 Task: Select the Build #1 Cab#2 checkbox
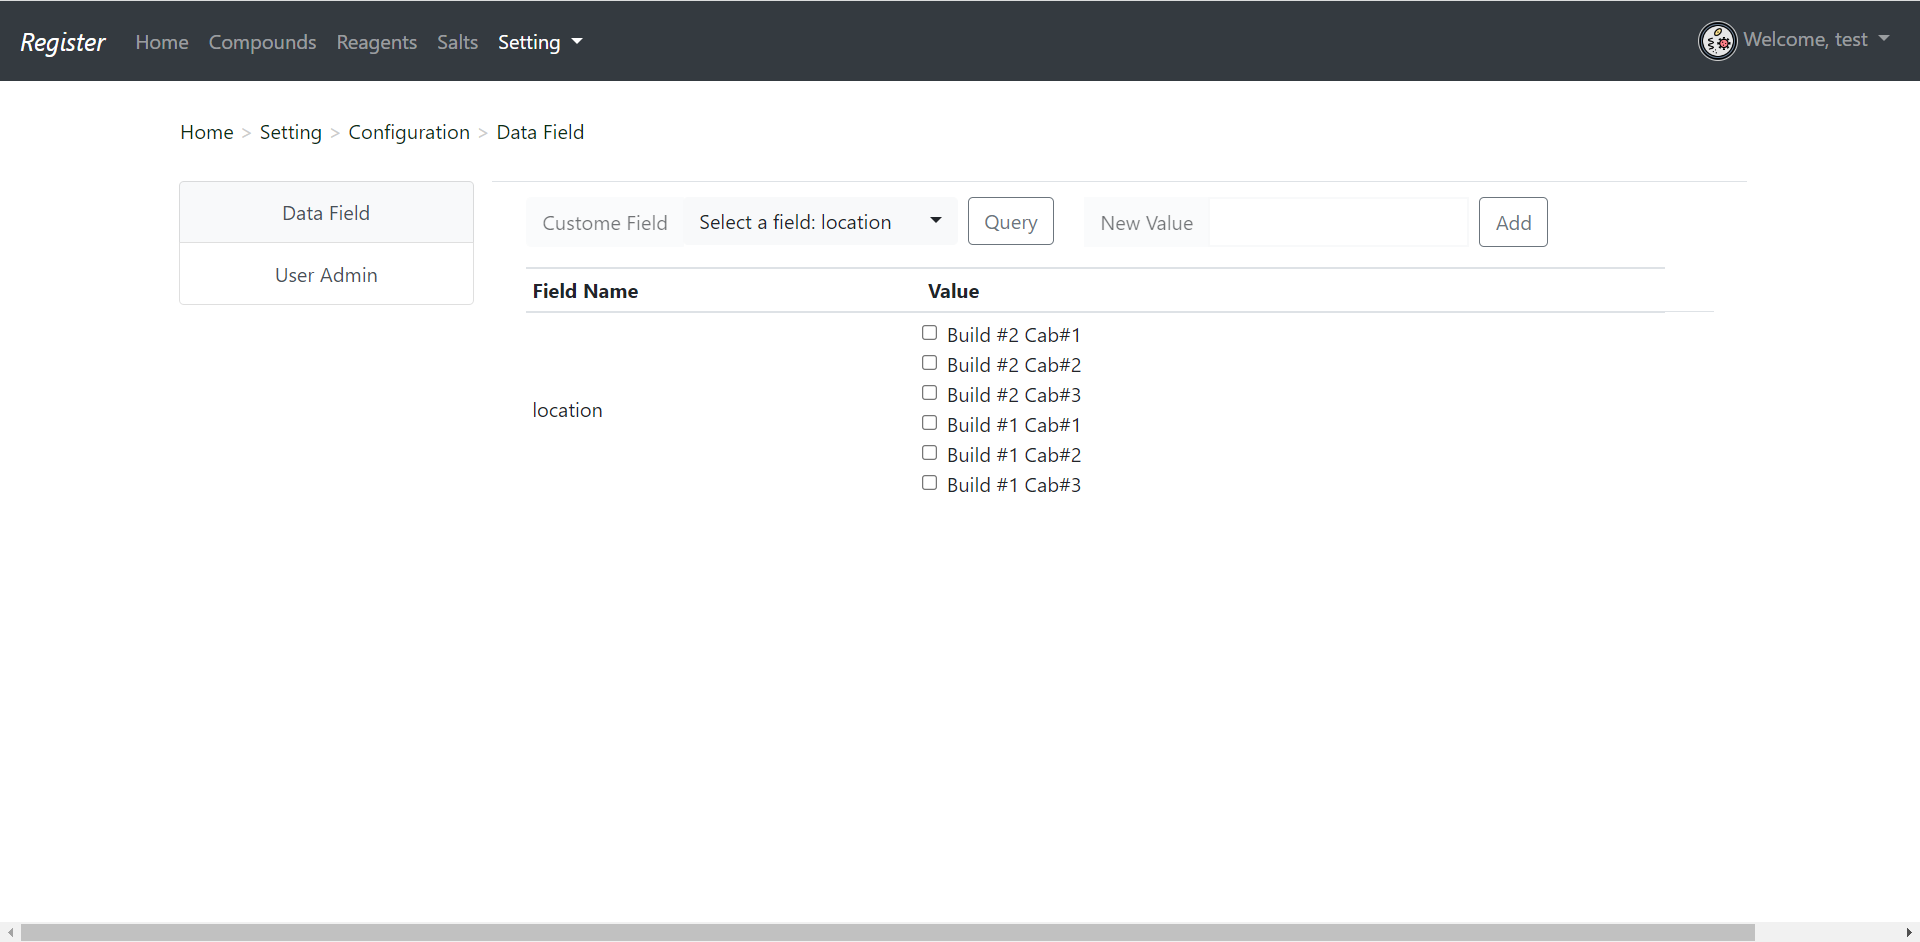pos(930,453)
